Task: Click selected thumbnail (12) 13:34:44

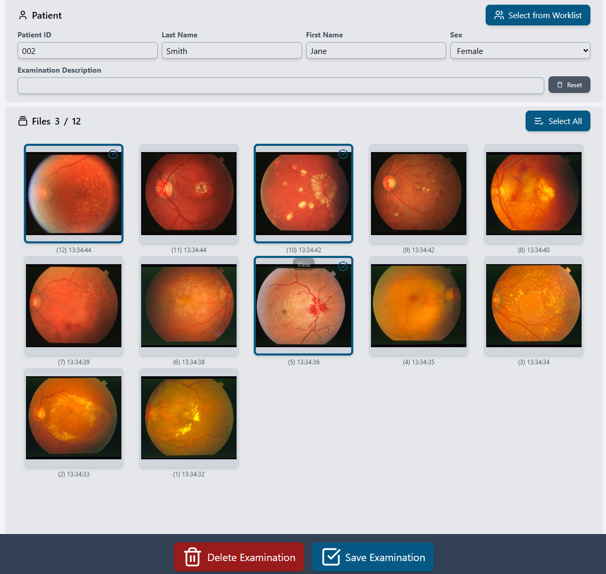Action: (x=73, y=194)
